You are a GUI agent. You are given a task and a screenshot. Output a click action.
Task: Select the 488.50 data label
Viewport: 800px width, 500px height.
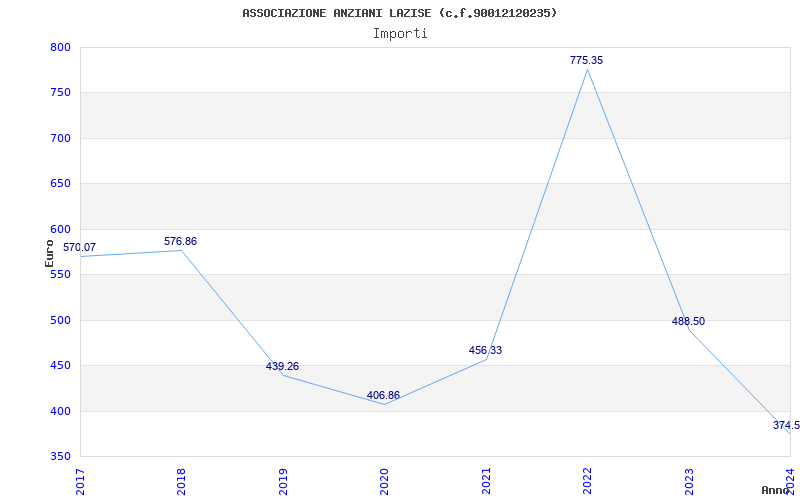(x=688, y=321)
